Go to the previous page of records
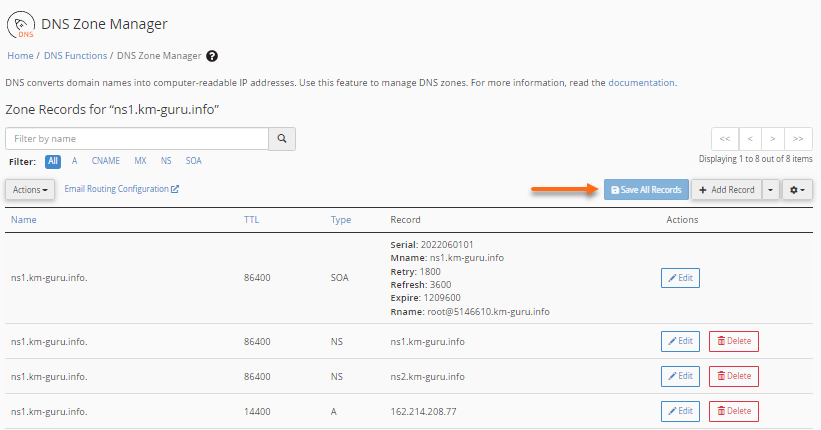This screenshot has height=430, width=821. tap(749, 139)
